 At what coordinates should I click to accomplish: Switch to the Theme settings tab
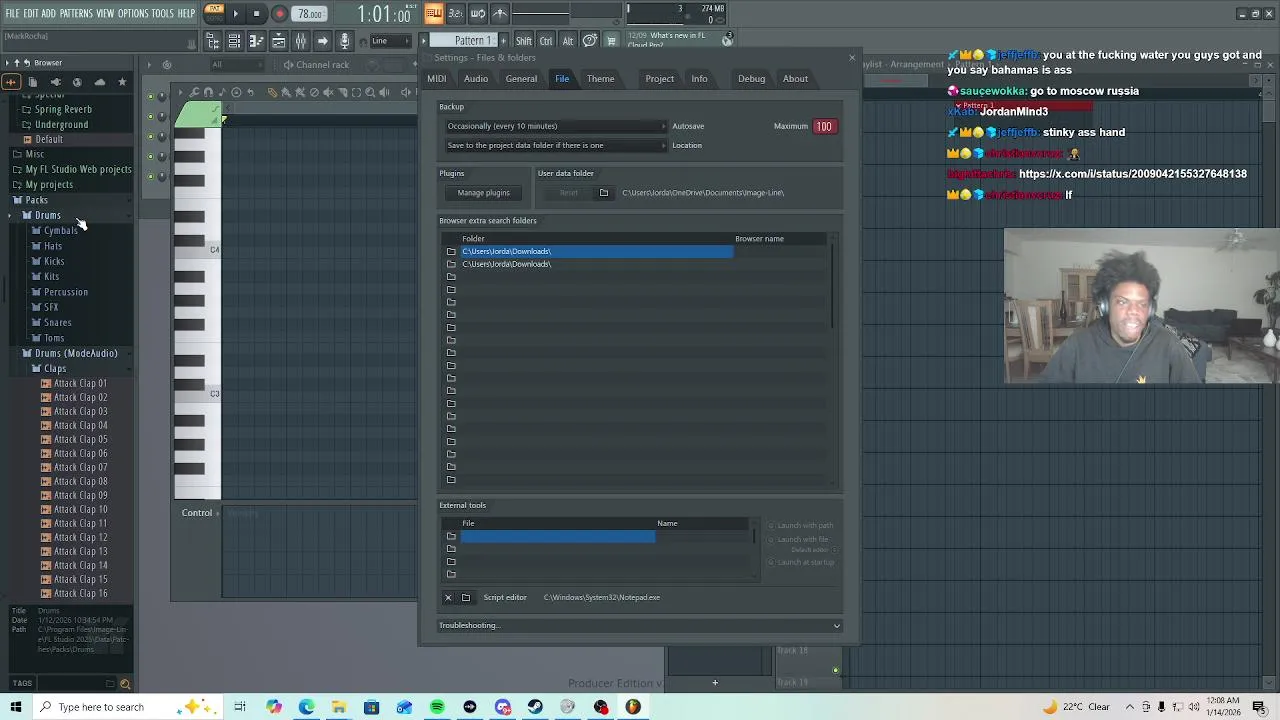[601, 79]
